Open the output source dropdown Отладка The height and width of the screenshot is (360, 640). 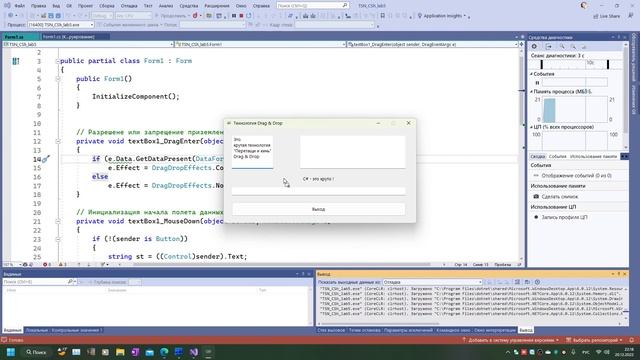point(432,282)
